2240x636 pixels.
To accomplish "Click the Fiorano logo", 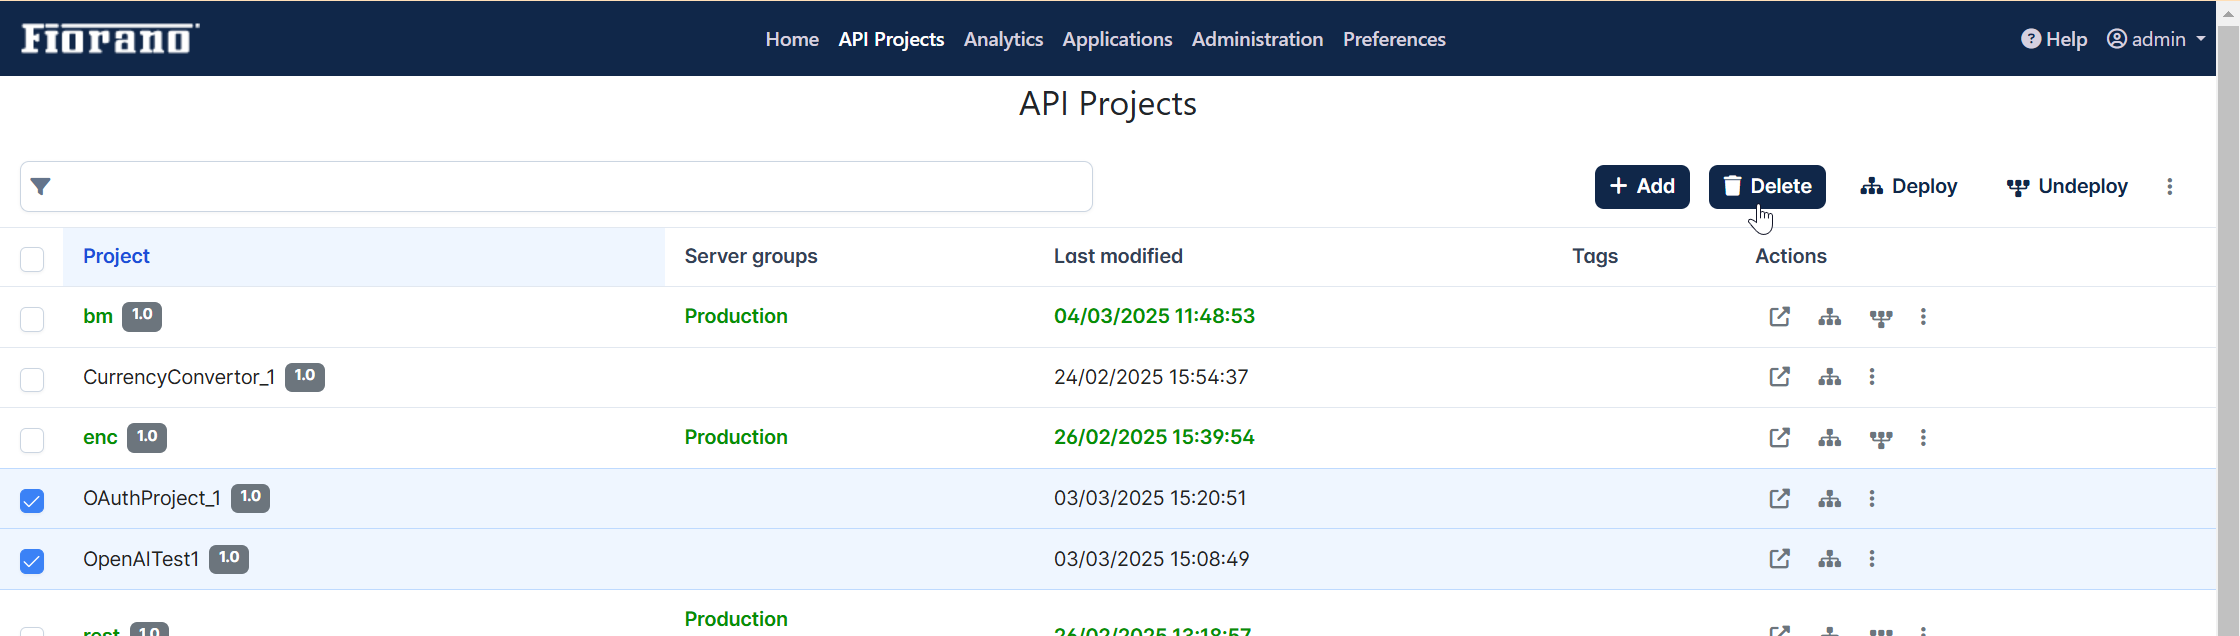I will 110,38.
